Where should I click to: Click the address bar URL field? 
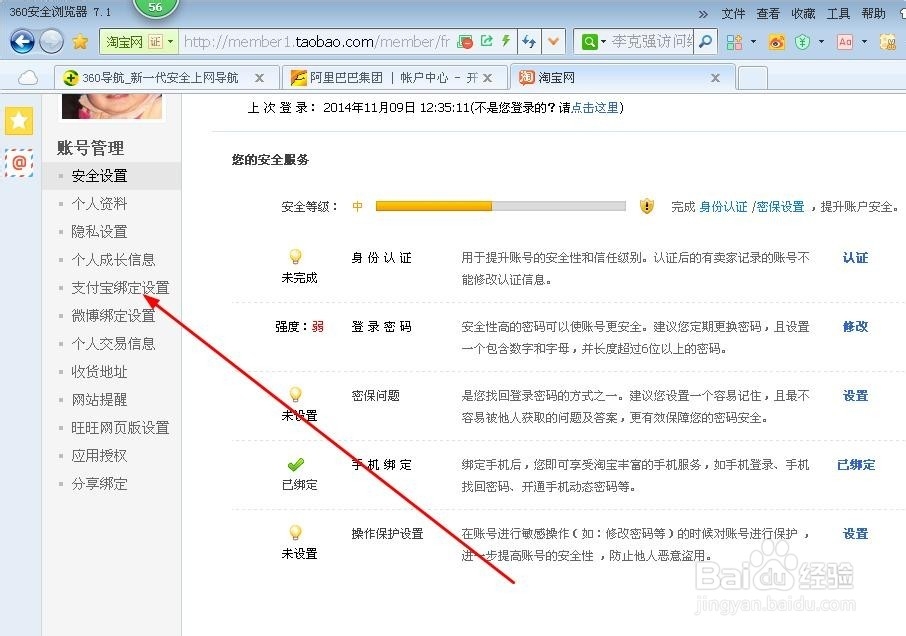316,42
